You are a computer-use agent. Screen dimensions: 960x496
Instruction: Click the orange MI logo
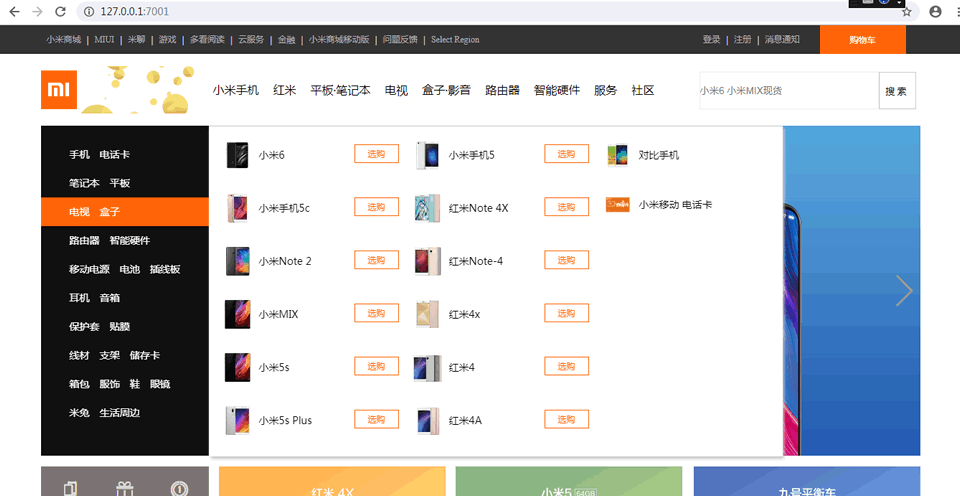coord(59,90)
